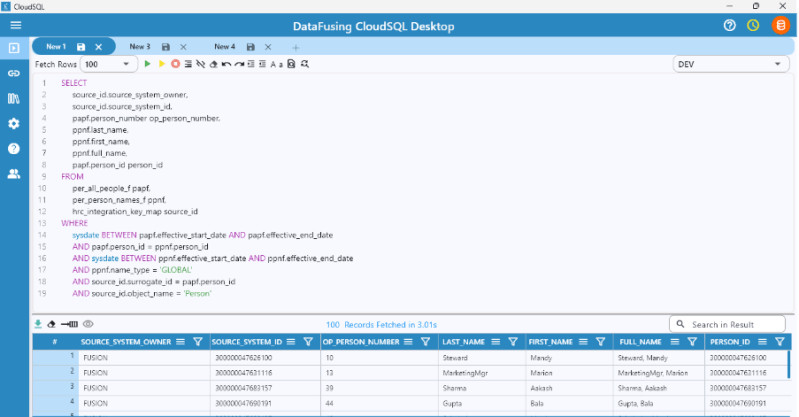
Task: Undo the last edit
Action: click(226, 64)
